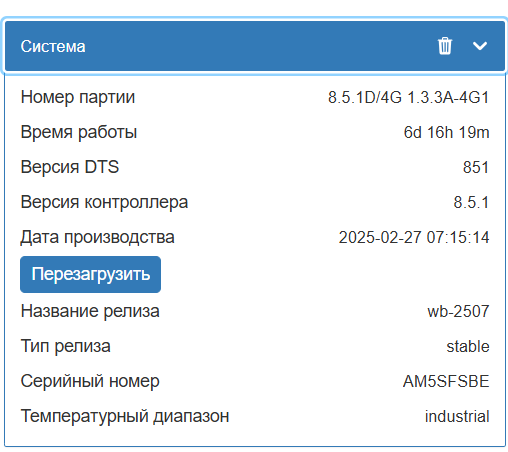Click the Версия контроллера label
This screenshot has width=508, height=452.
pyautogui.click(x=104, y=202)
